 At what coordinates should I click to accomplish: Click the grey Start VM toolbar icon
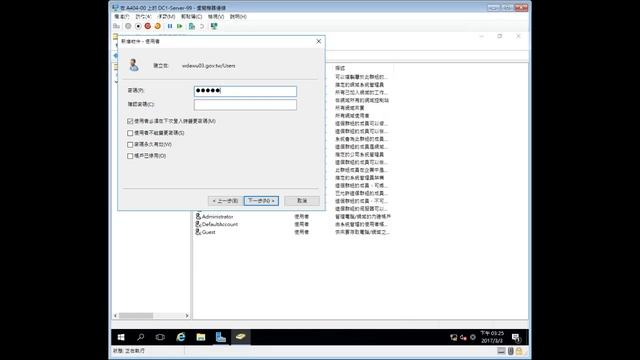pyautogui.click(x=128, y=26)
